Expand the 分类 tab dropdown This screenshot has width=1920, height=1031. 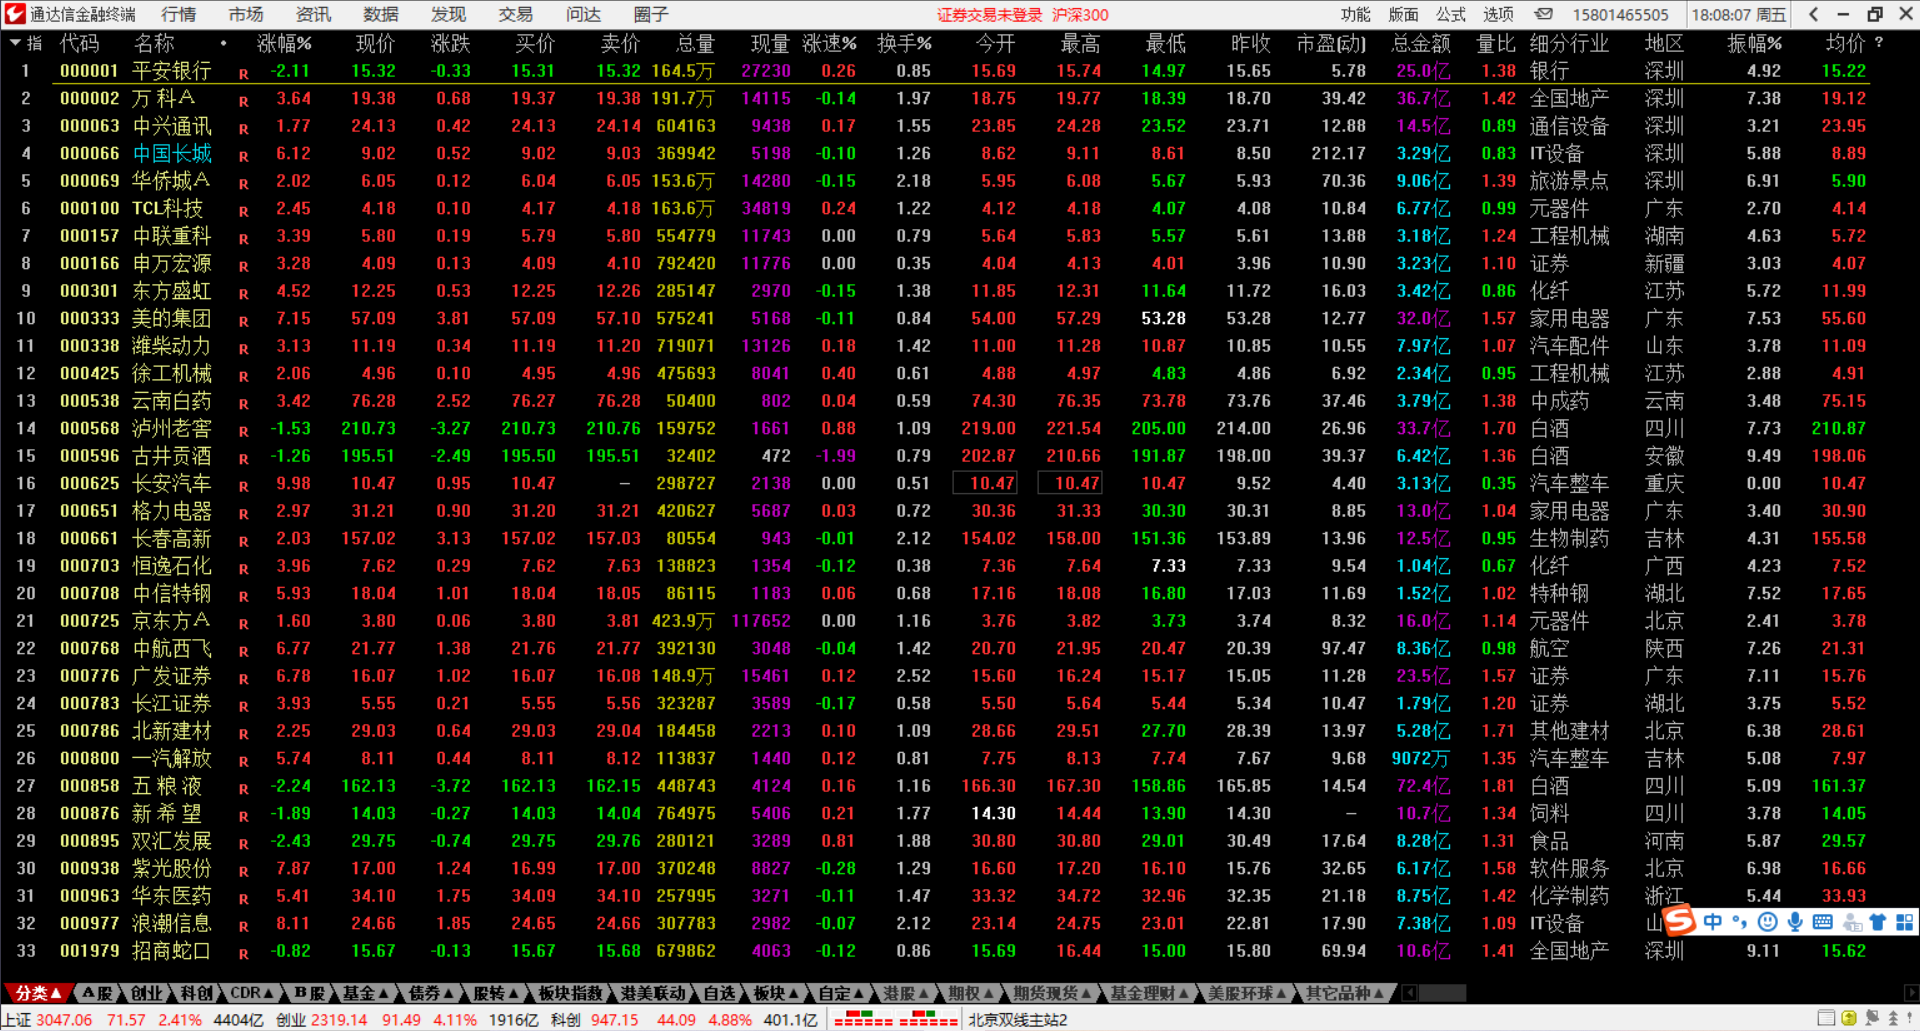tap(56, 993)
